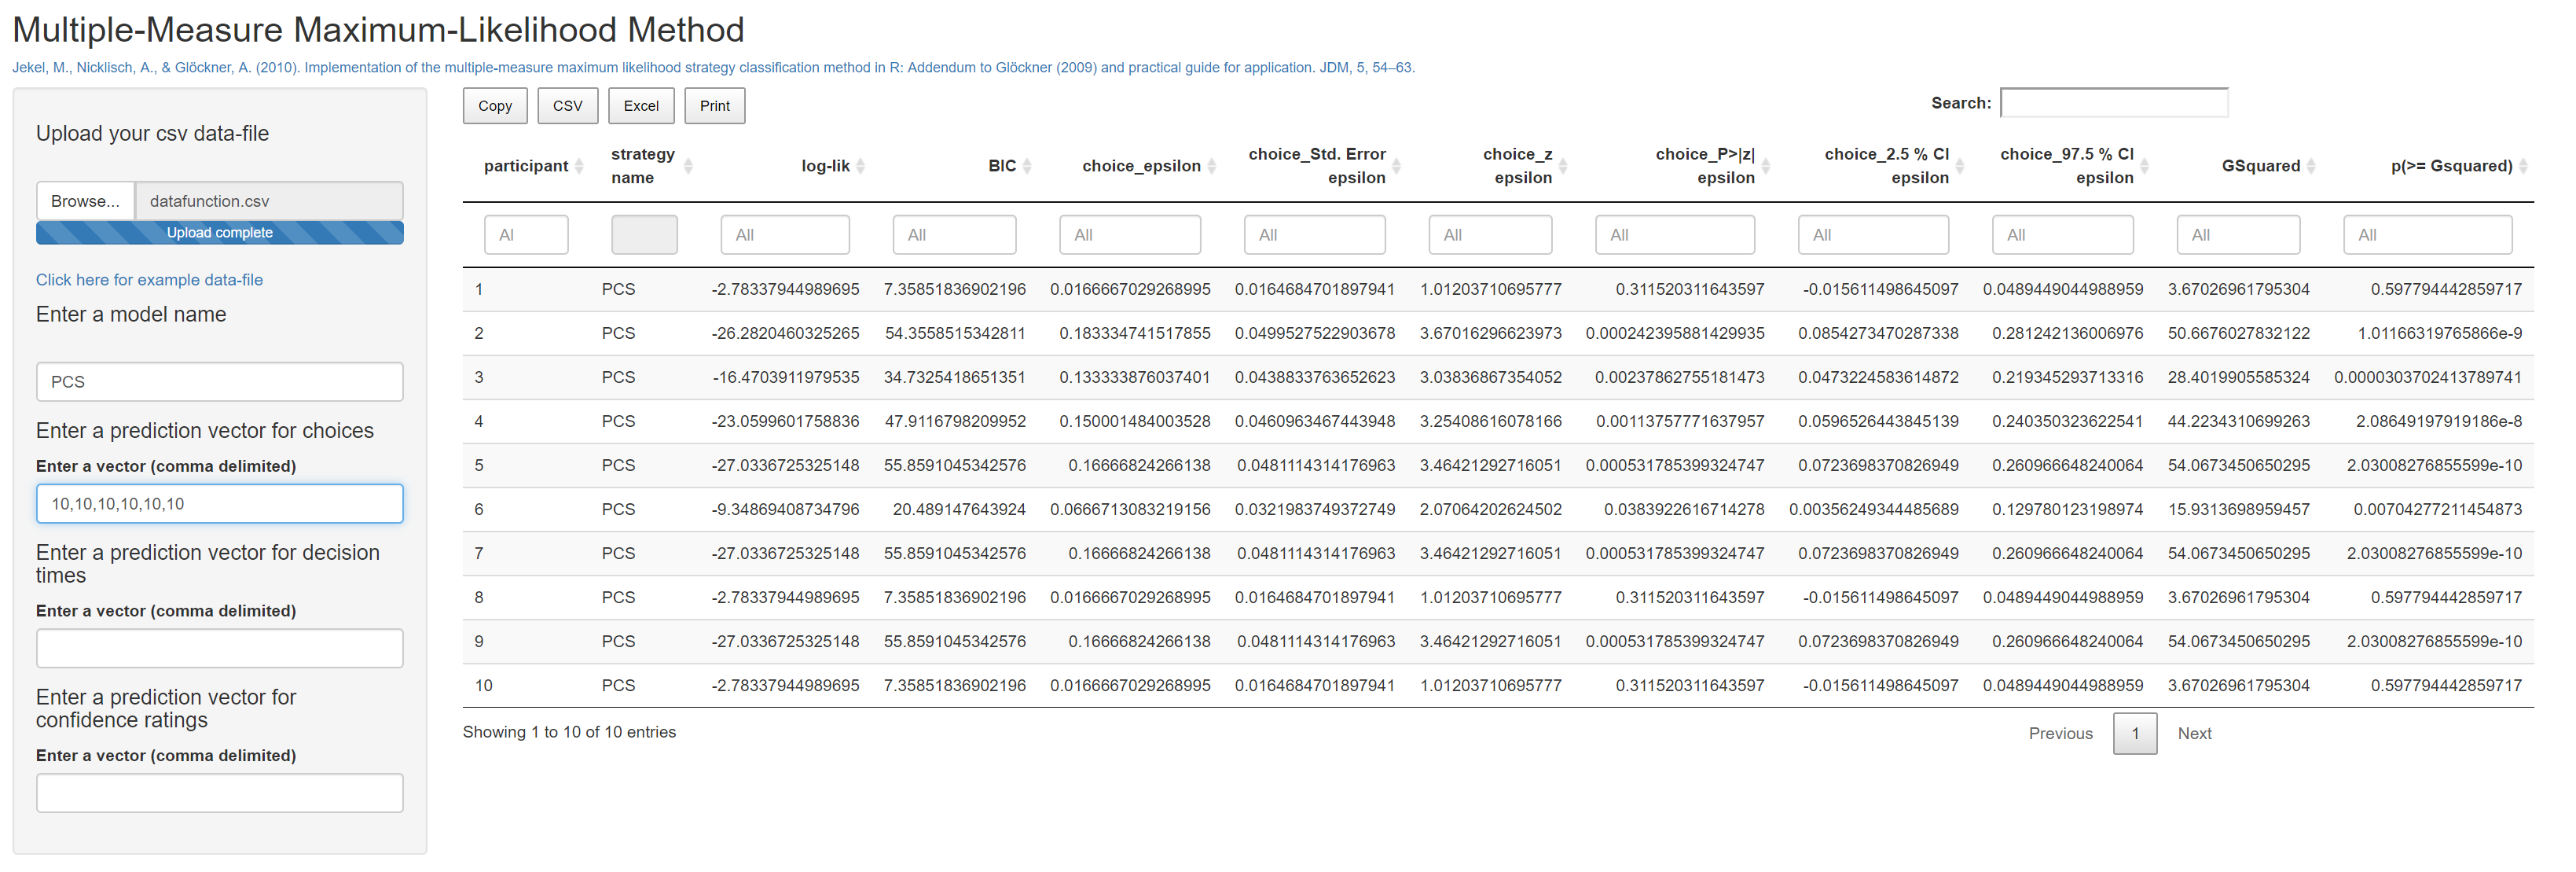Focus the model name field containing PCS
The image size is (2576, 872).
coord(219,382)
